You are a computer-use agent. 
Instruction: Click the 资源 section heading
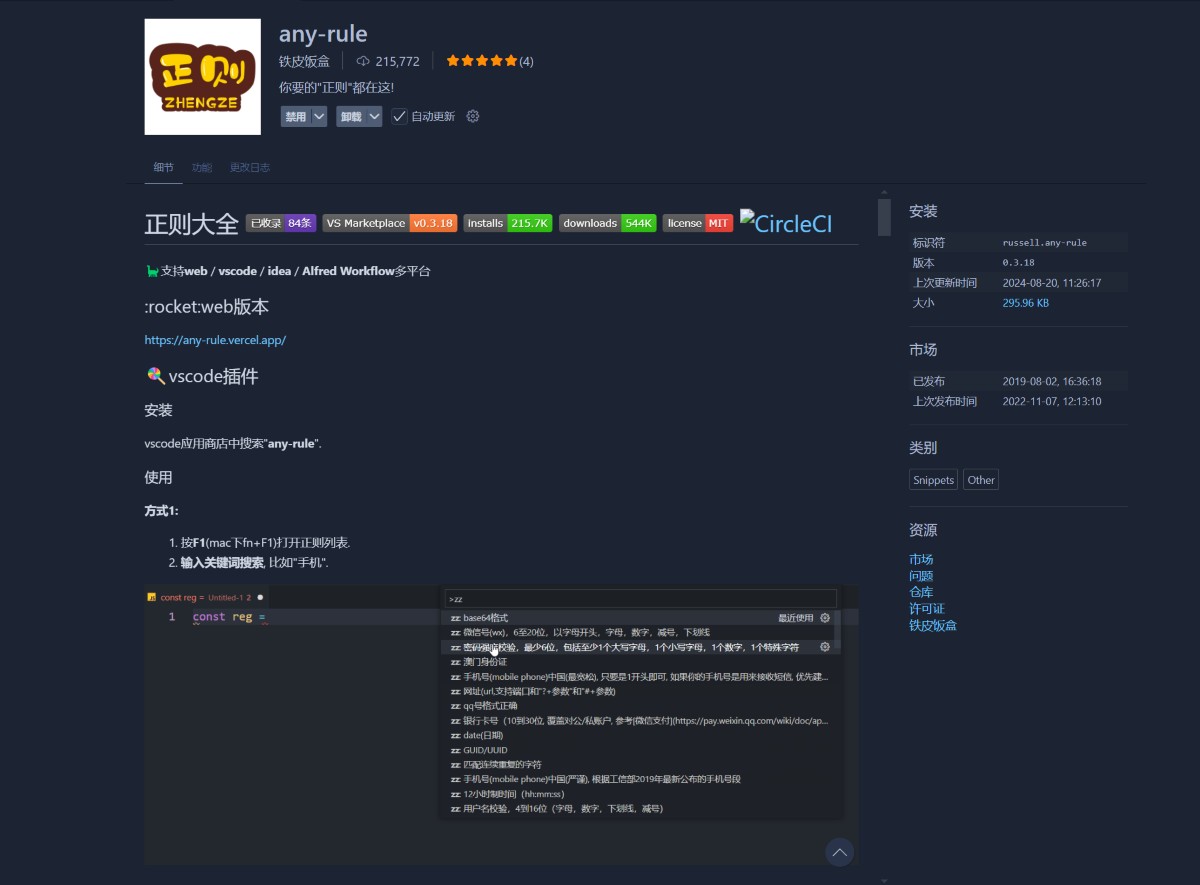click(923, 530)
